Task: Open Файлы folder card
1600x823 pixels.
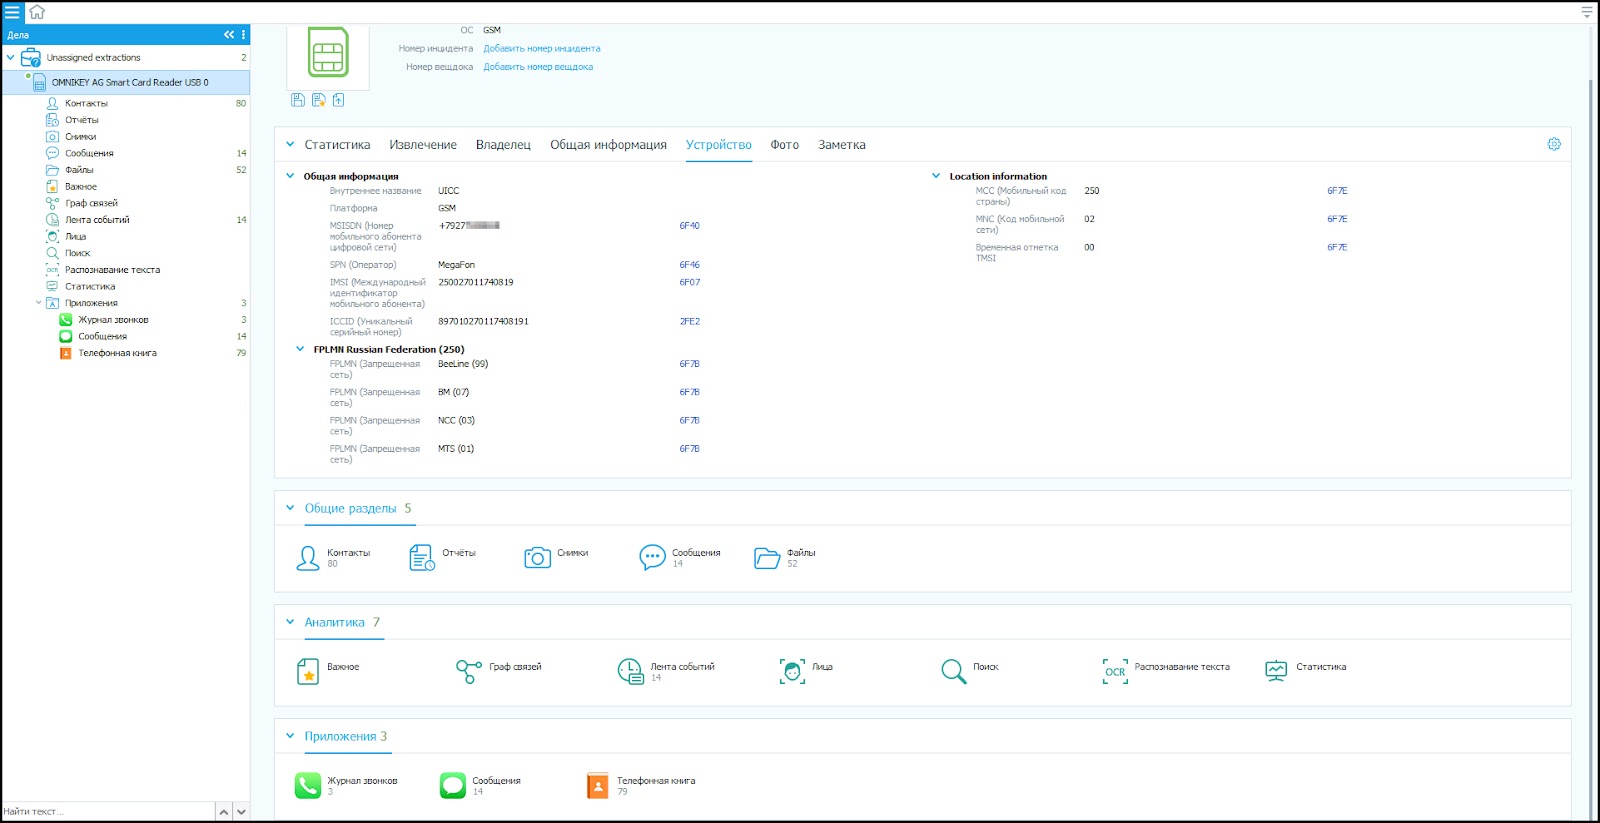Action: click(785, 558)
